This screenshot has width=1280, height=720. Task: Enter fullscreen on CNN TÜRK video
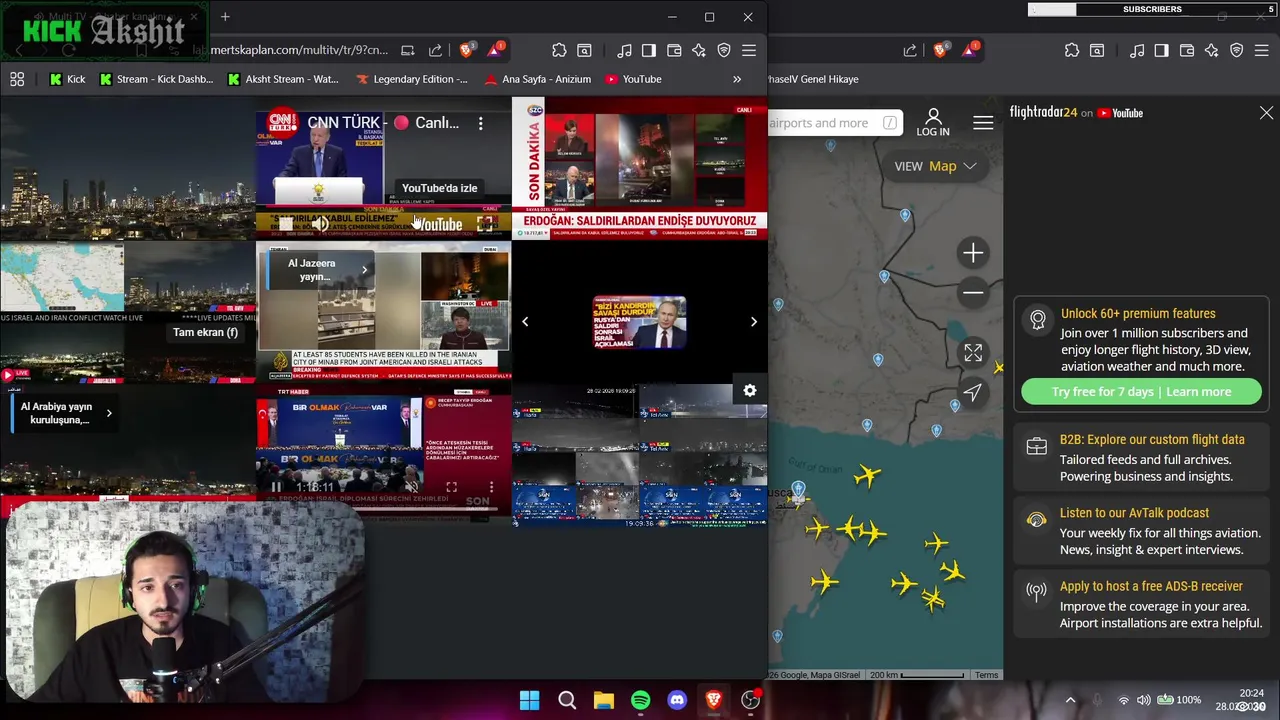point(485,224)
